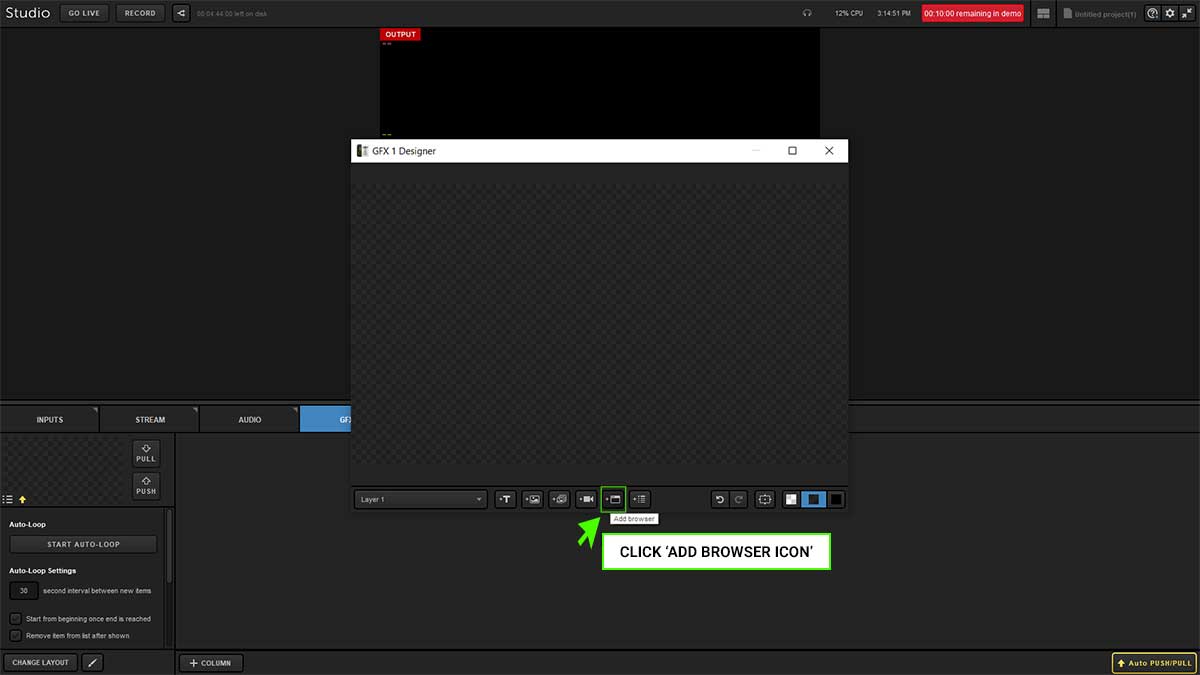Switch to the STREAM tab

pyautogui.click(x=150, y=419)
